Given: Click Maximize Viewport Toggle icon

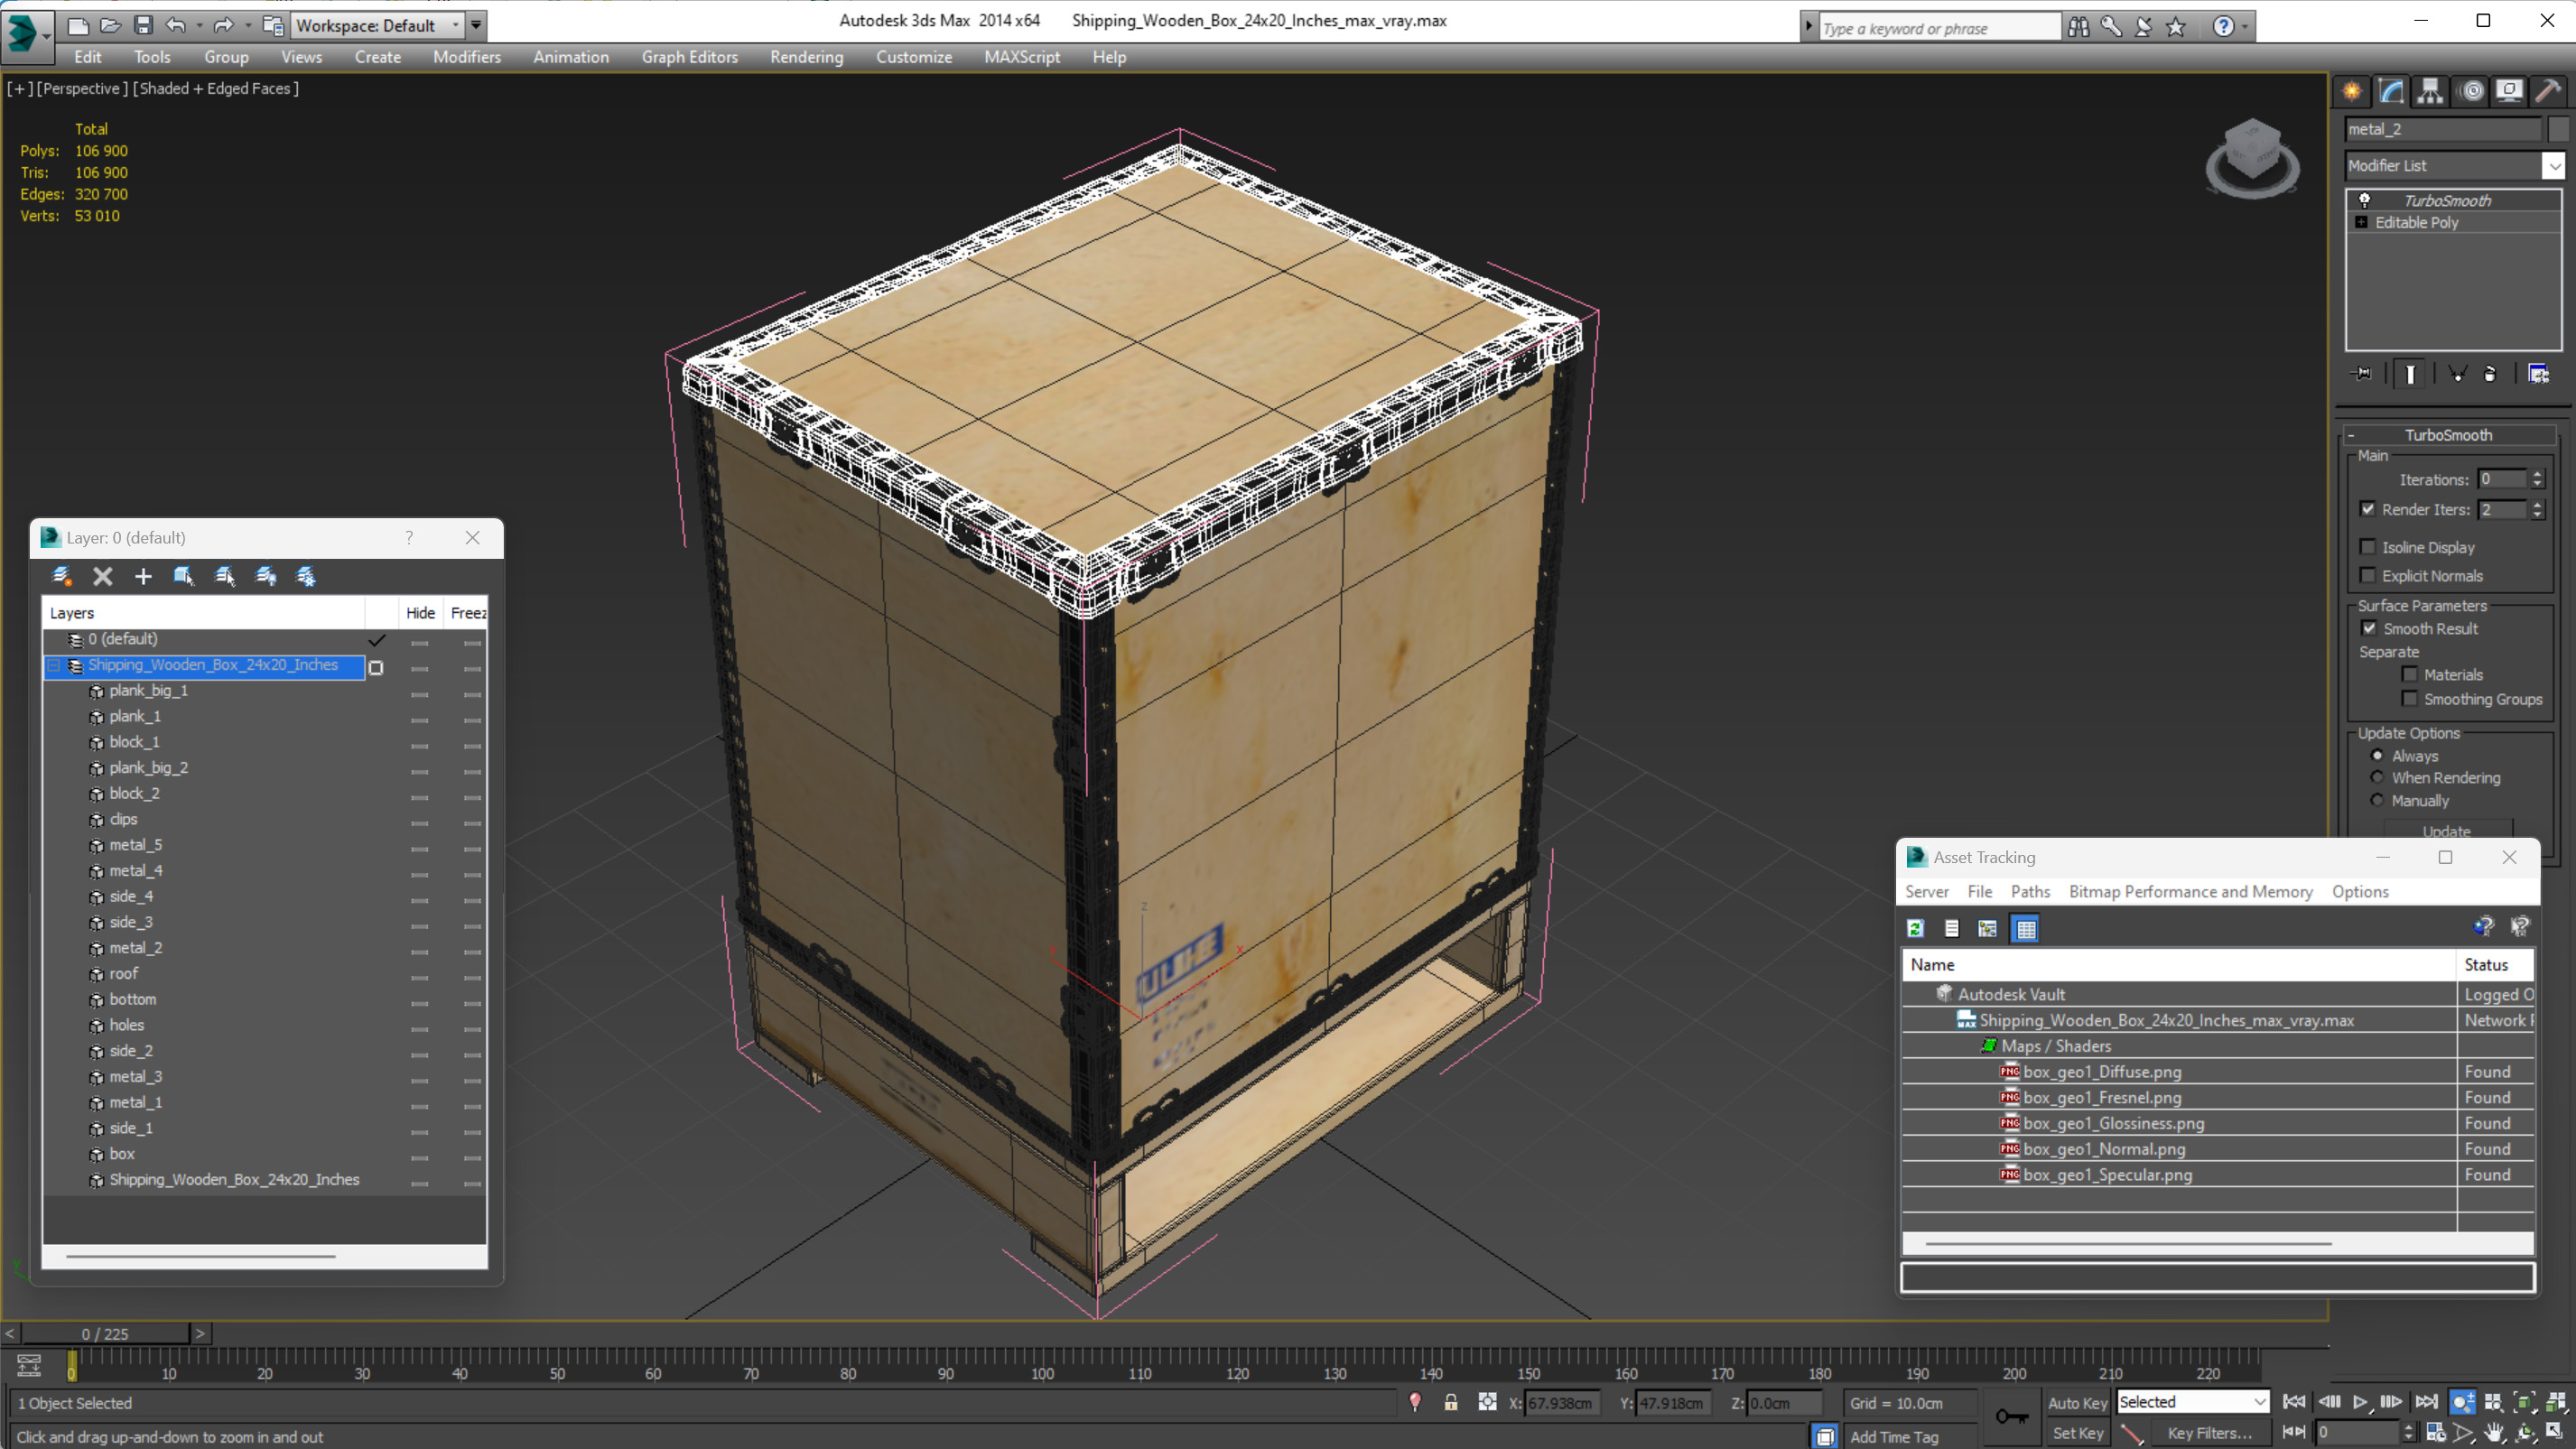Looking at the screenshot, I should tap(2555, 1433).
